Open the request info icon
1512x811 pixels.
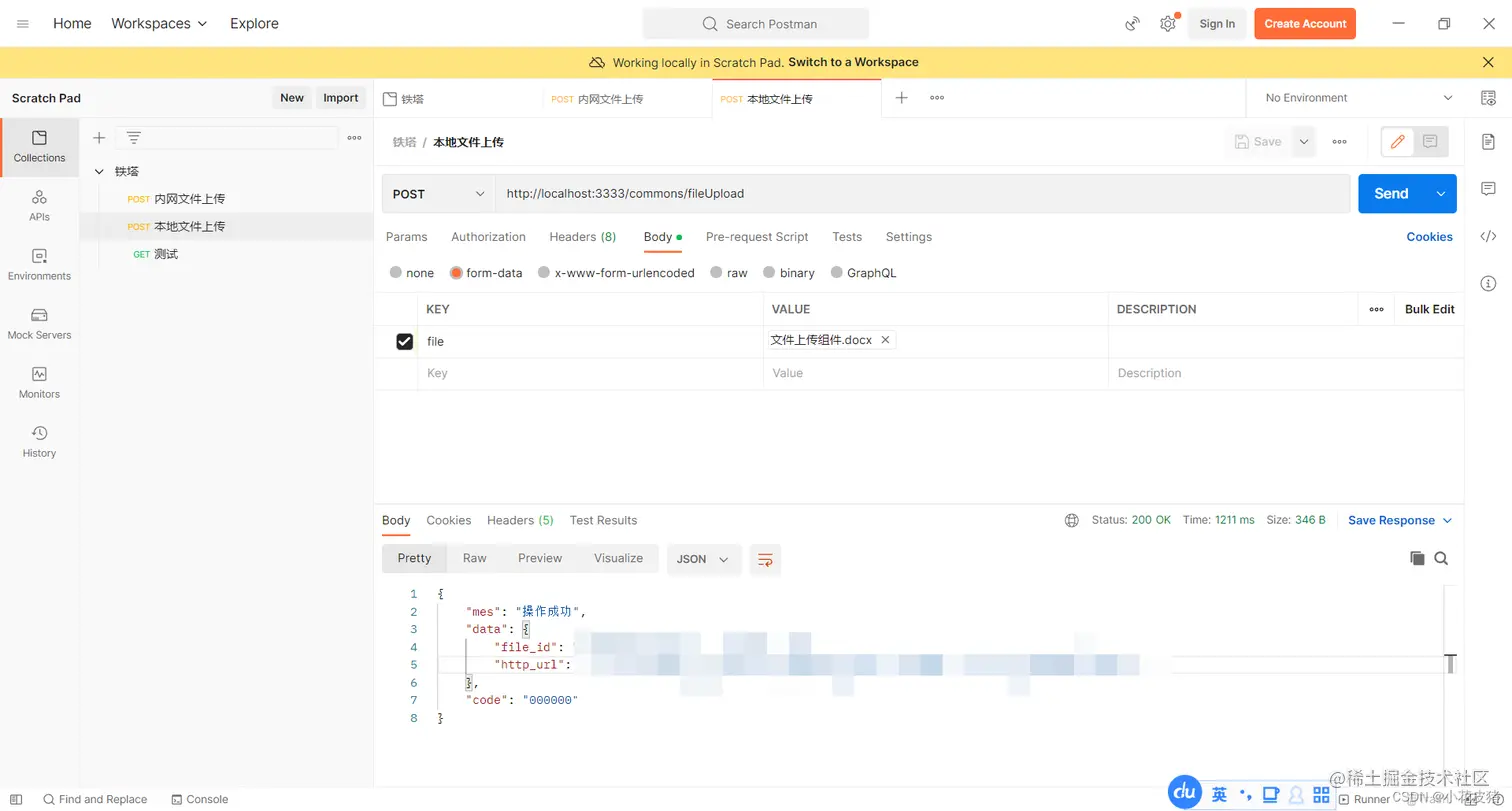pos(1488,284)
